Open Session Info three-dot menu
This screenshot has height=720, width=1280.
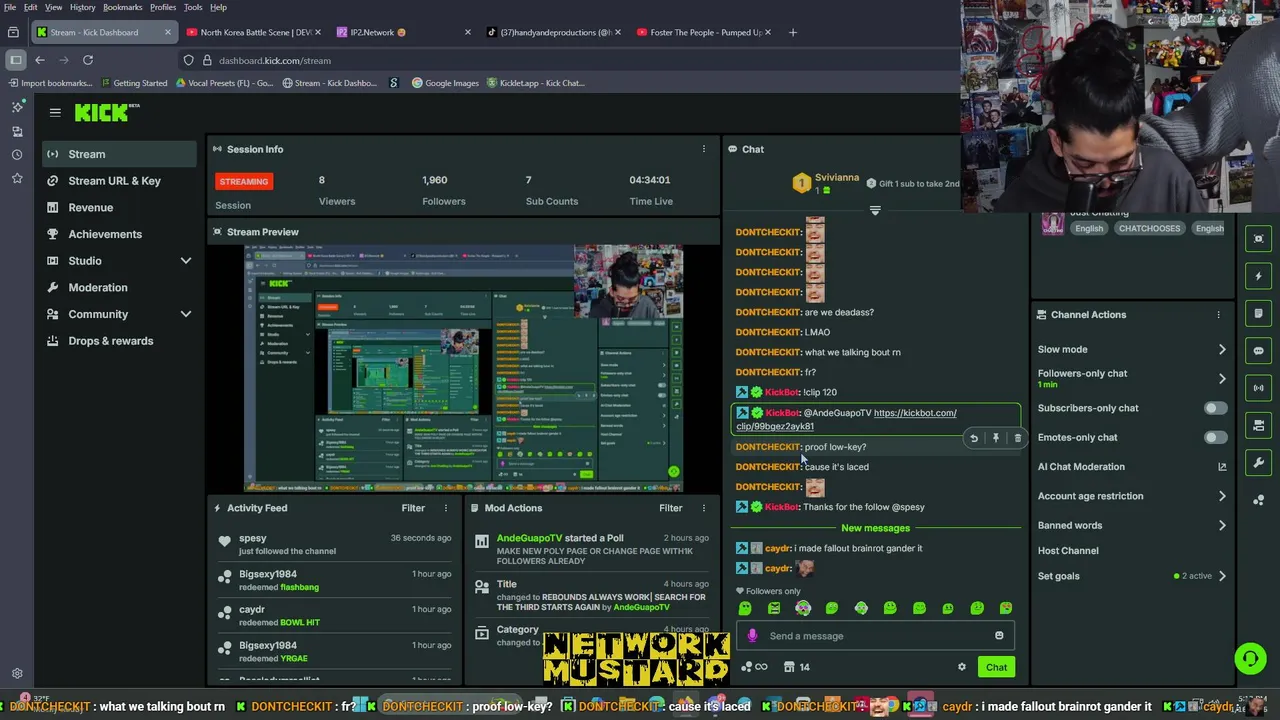(x=704, y=149)
